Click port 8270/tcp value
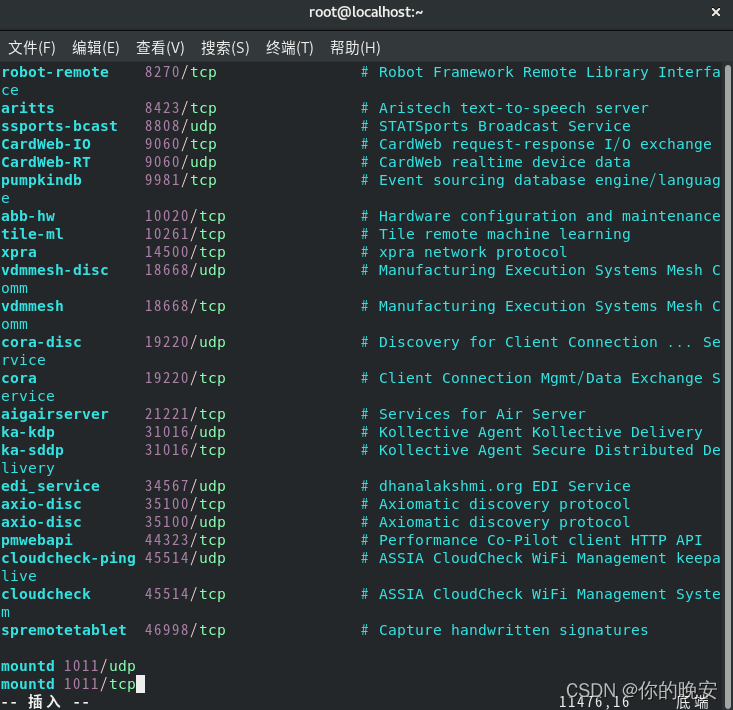 tap(180, 72)
